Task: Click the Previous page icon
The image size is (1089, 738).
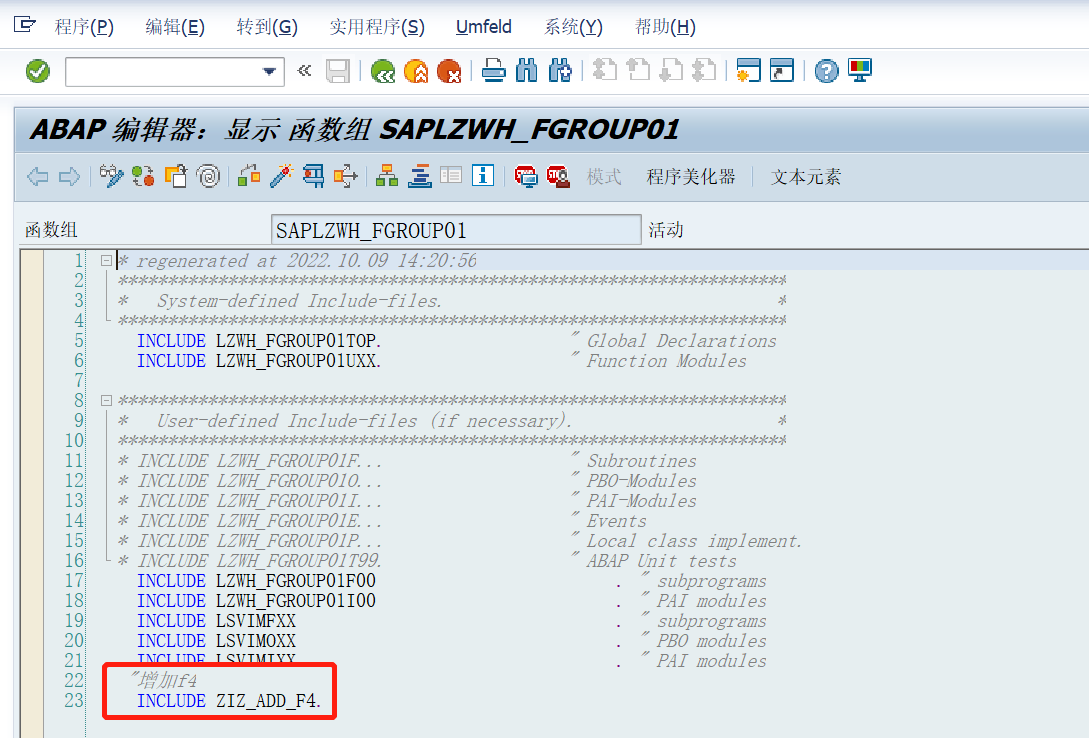Action: [x=638, y=71]
